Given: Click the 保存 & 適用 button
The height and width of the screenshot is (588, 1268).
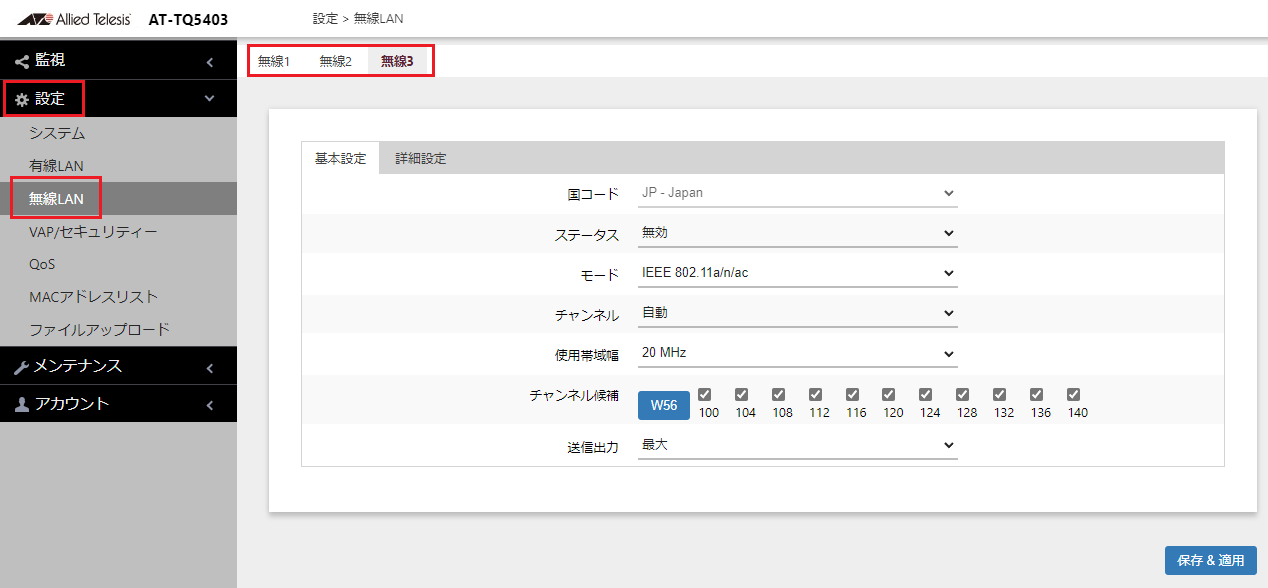Looking at the screenshot, I should click(1210, 560).
